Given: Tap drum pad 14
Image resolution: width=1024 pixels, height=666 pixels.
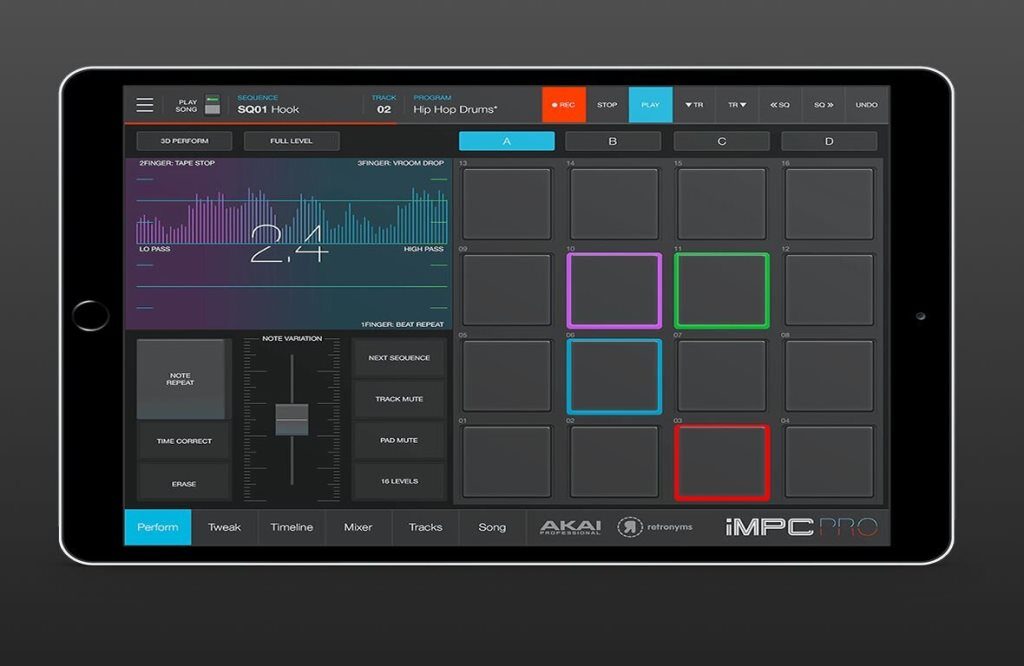Looking at the screenshot, I should pyautogui.click(x=614, y=204).
